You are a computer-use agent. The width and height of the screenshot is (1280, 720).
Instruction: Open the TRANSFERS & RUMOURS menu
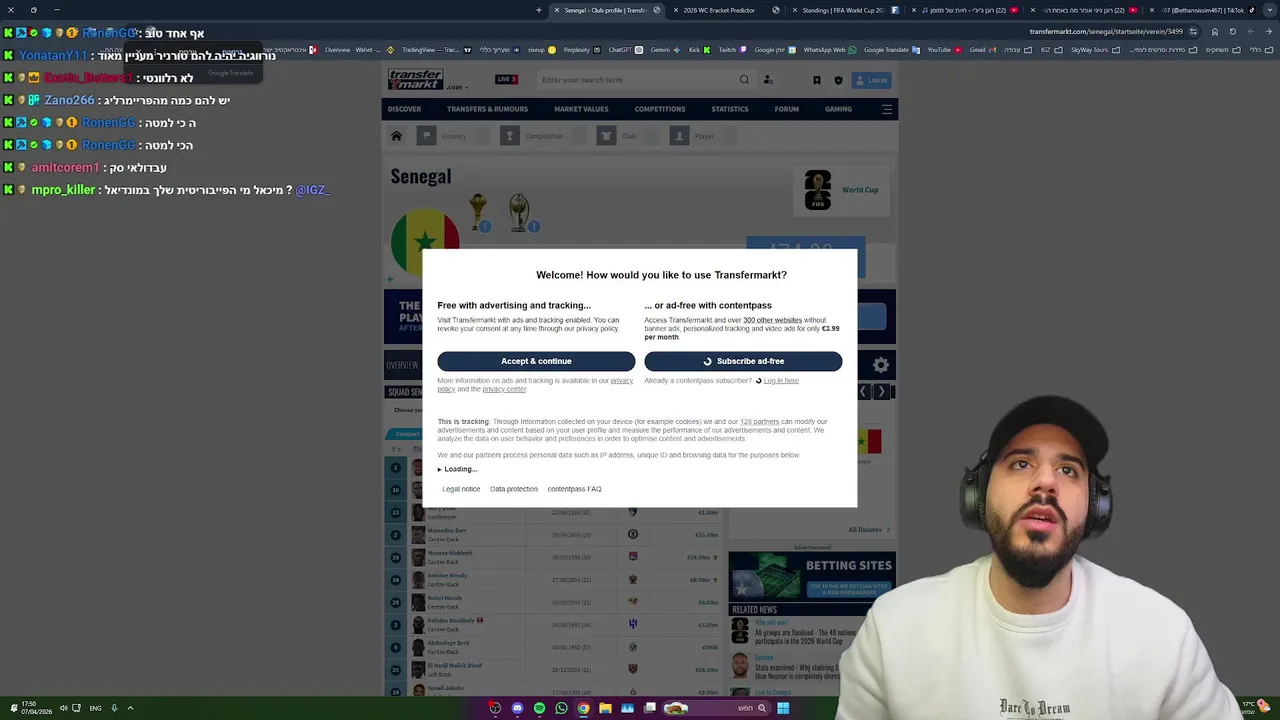click(x=487, y=109)
